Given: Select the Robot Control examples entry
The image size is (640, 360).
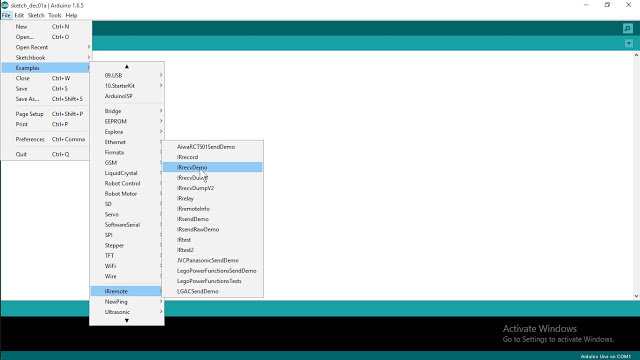Looking at the screenshot, I should tap(127, 183).
